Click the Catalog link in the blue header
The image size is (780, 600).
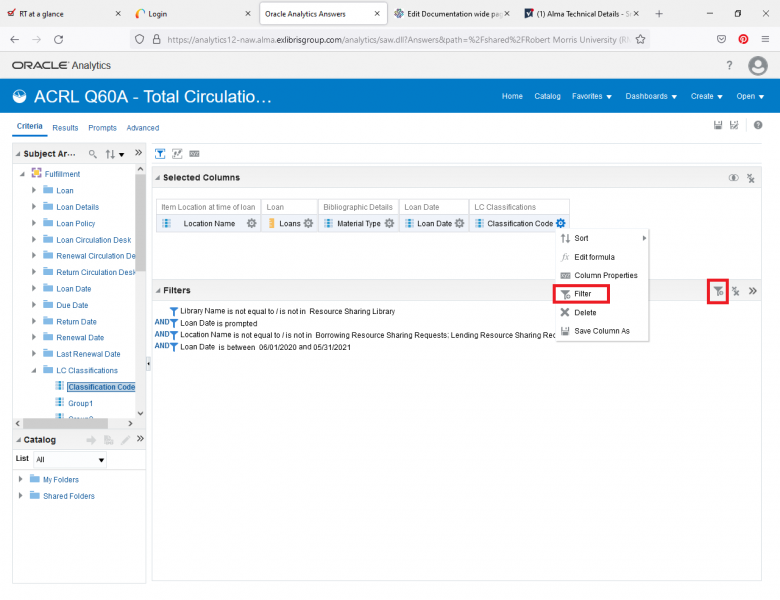pos(547,97)
